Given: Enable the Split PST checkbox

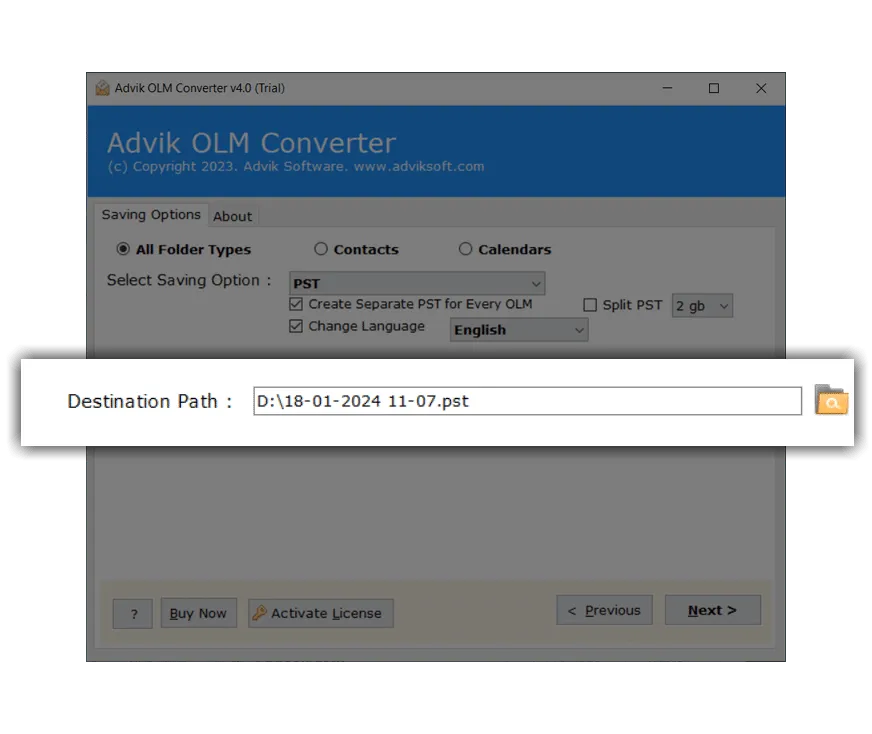Looking at the screenshot, I should pyautogui.click(x=590, y=305).
